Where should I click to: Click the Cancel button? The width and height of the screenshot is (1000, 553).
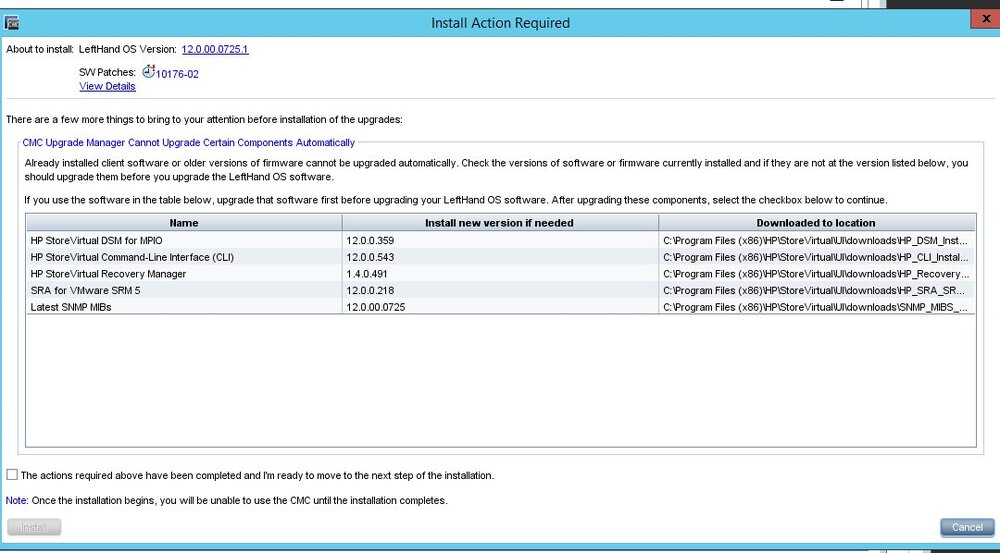967,527
